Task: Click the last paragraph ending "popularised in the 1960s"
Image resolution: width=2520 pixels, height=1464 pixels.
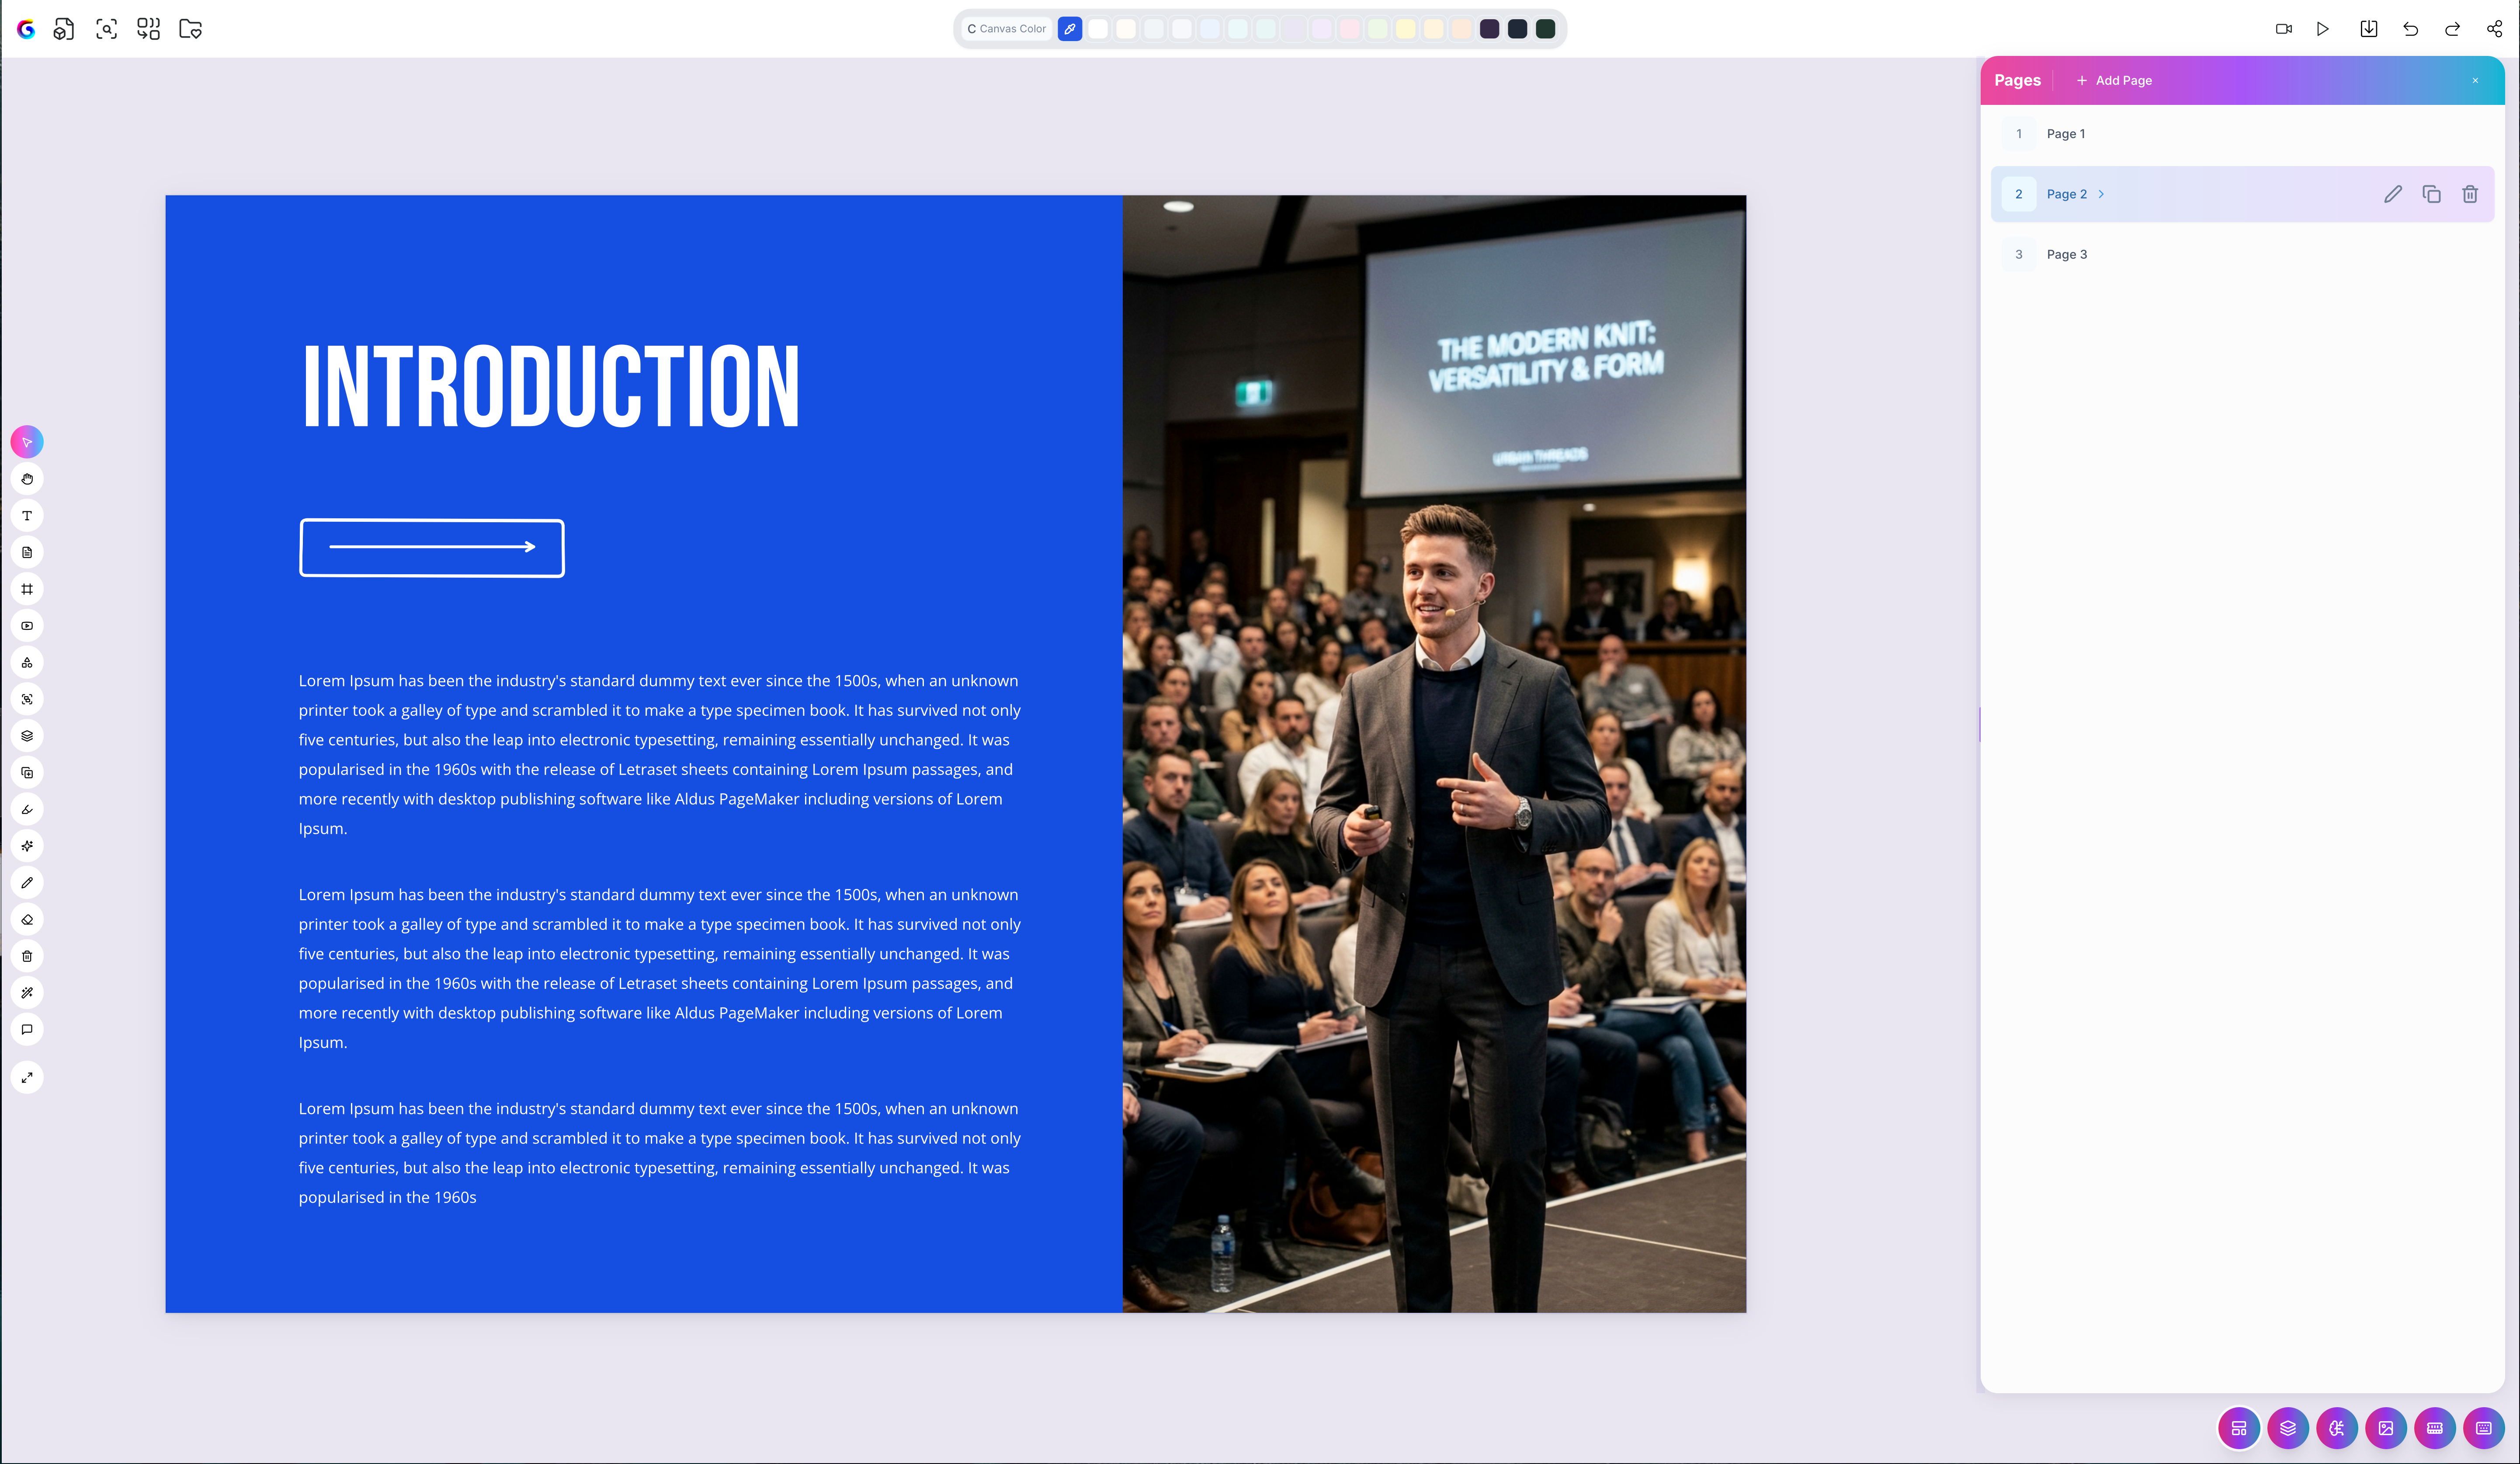Action: tap(660, 1153)
